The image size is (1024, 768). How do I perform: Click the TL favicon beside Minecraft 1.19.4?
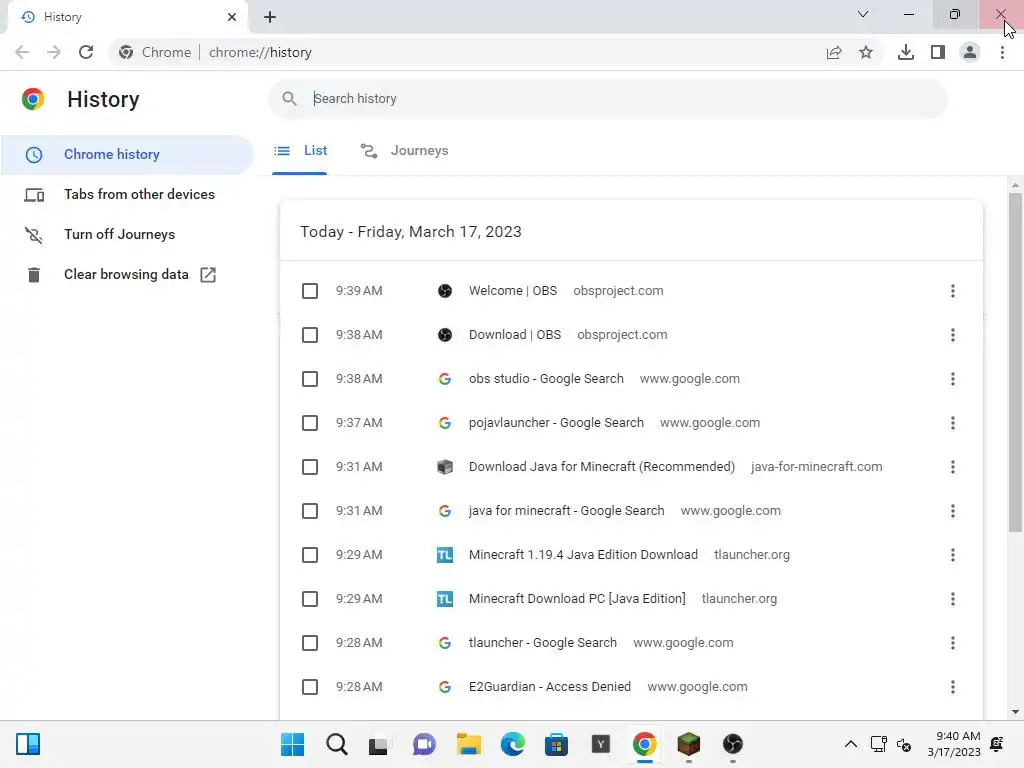click(x=445, y=555)
